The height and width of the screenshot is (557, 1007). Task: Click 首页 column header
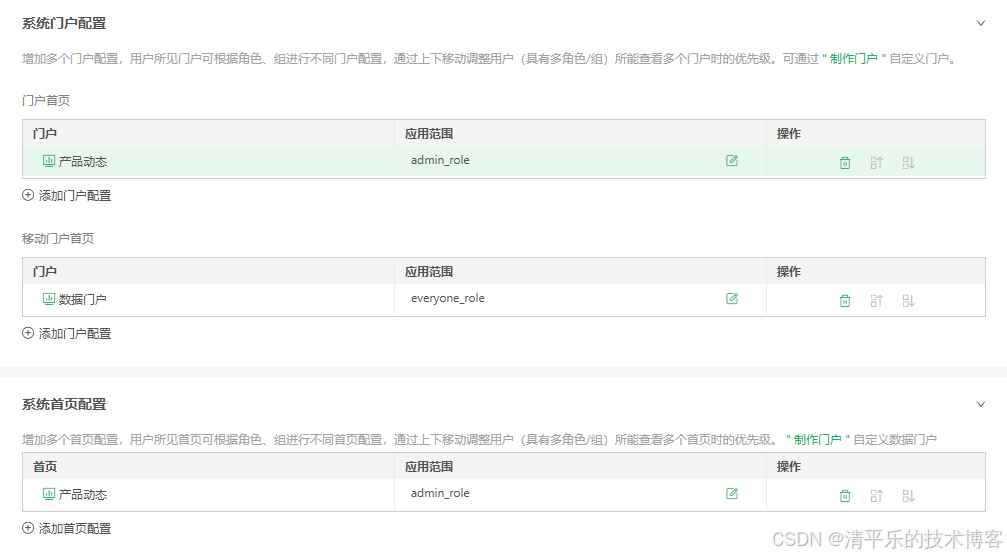45,467
